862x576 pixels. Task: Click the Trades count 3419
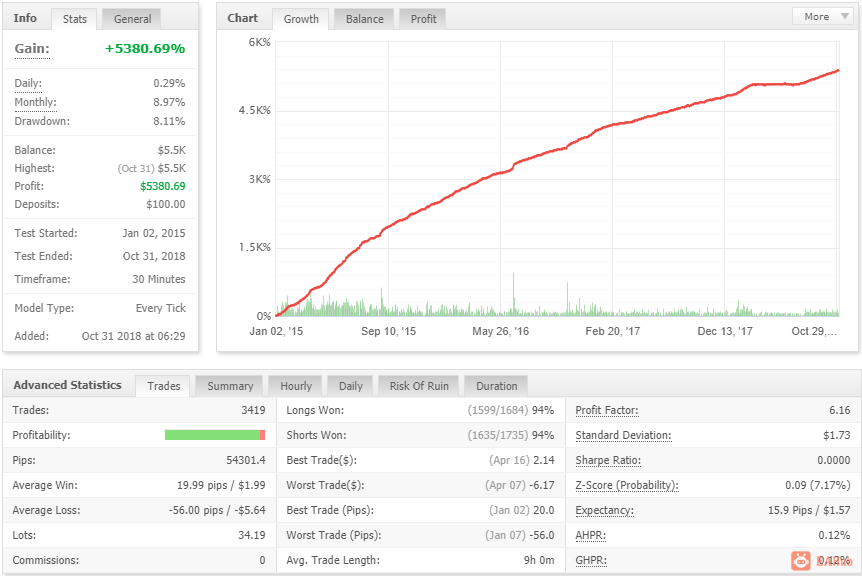[253, 410]
